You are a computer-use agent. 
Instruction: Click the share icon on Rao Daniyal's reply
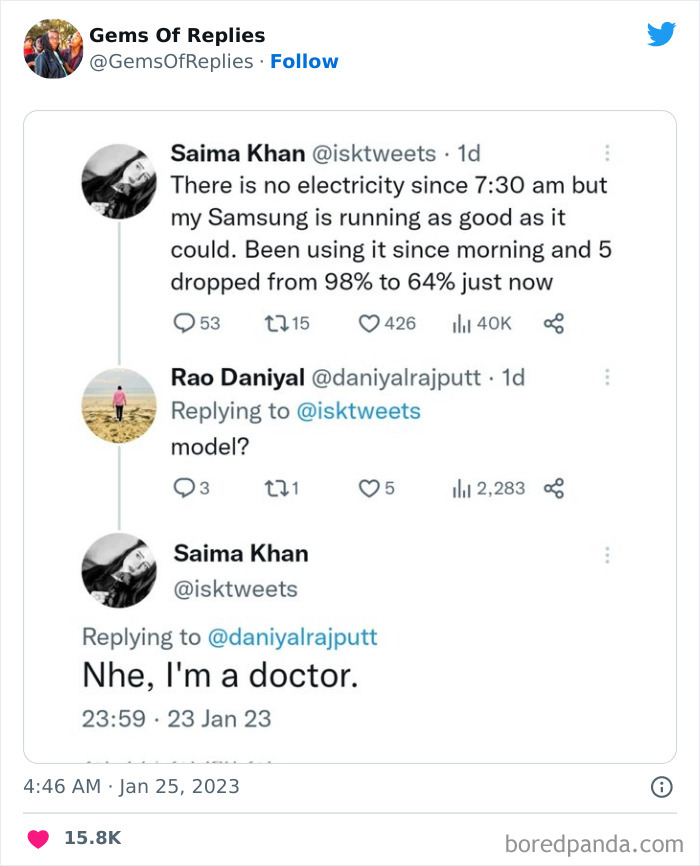[x=553, y=487]
